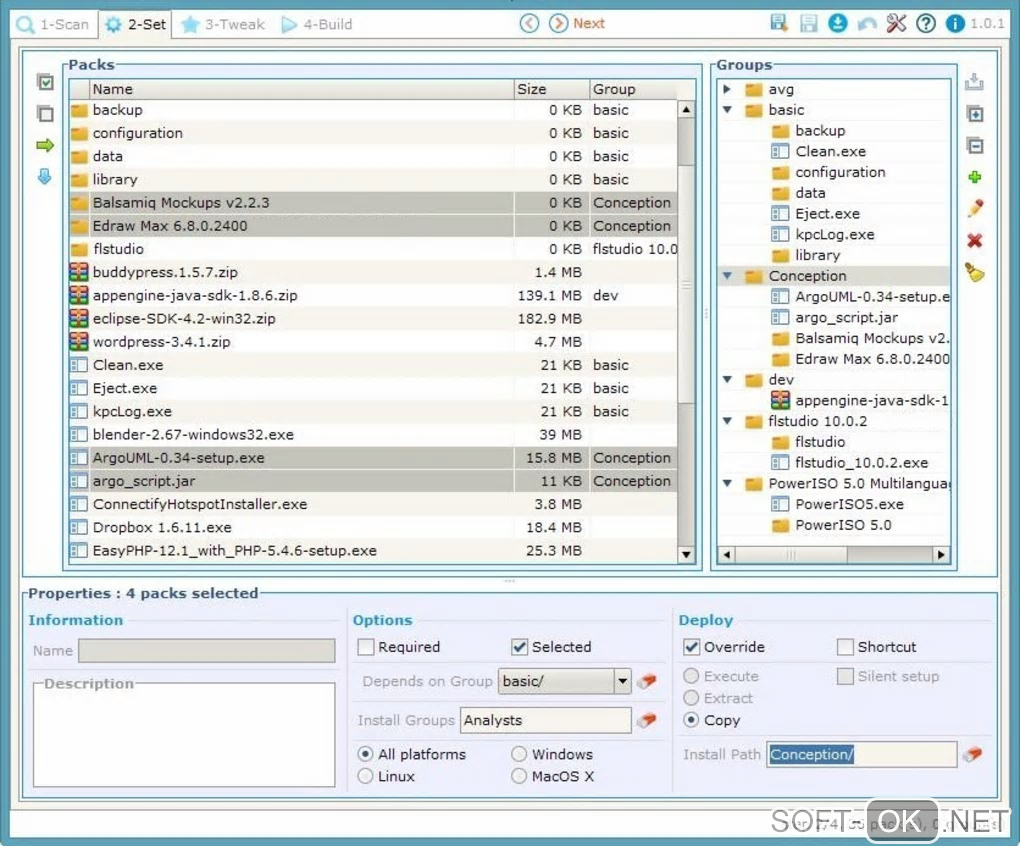The image size is (1020, 846).
Task: Click the deselect-all packs empty box icon
Action: tap(46, 113)
